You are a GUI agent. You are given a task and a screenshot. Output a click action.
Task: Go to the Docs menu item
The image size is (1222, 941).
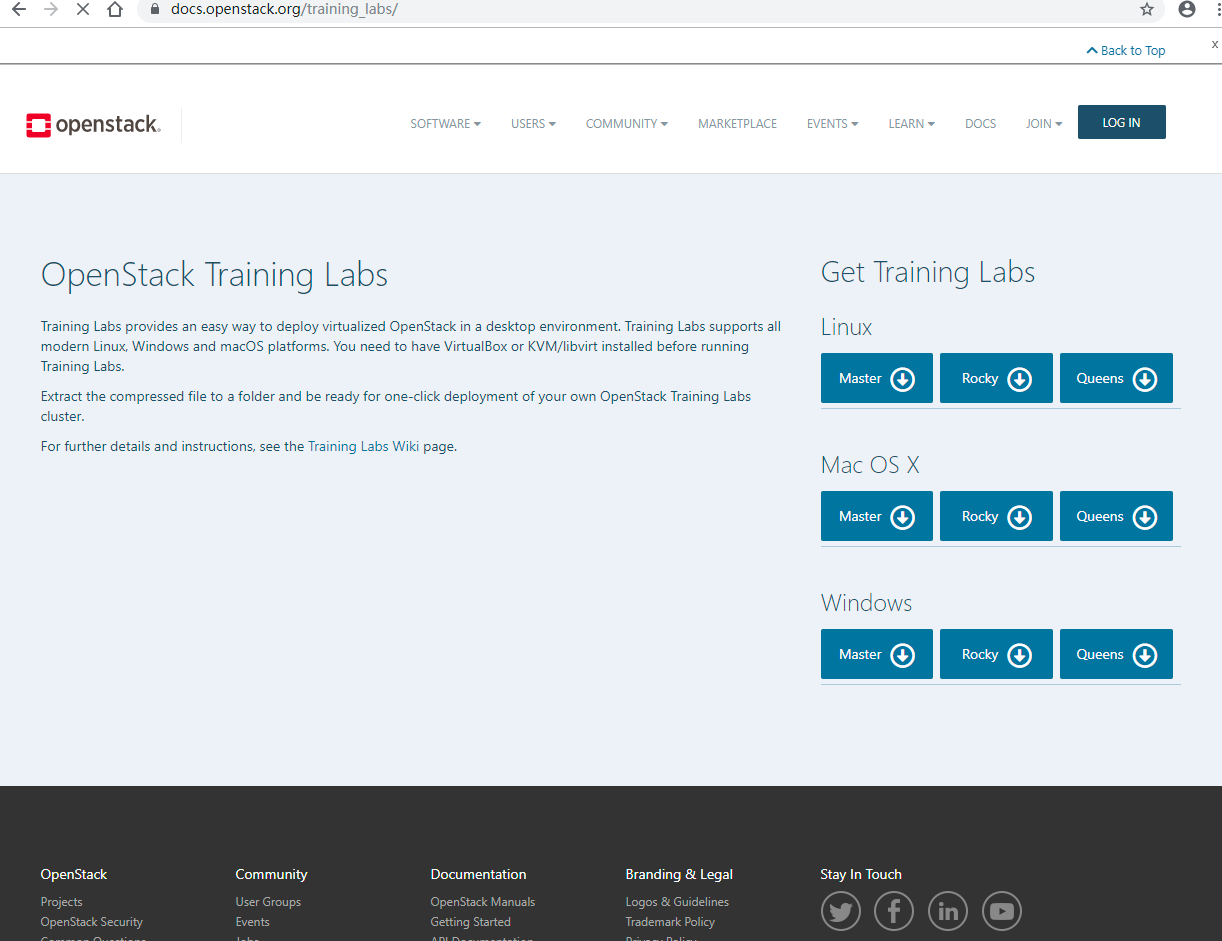[980, 124]
